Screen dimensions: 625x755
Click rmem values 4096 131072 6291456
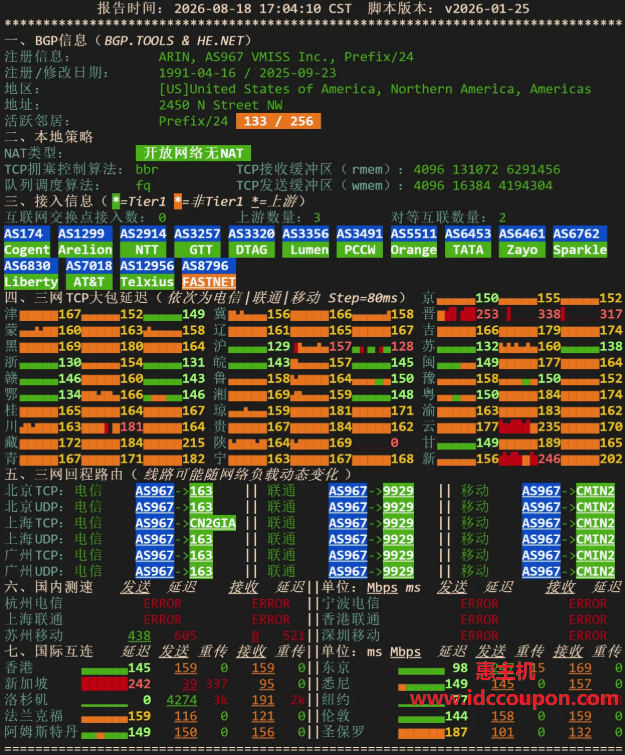(487, 169)
